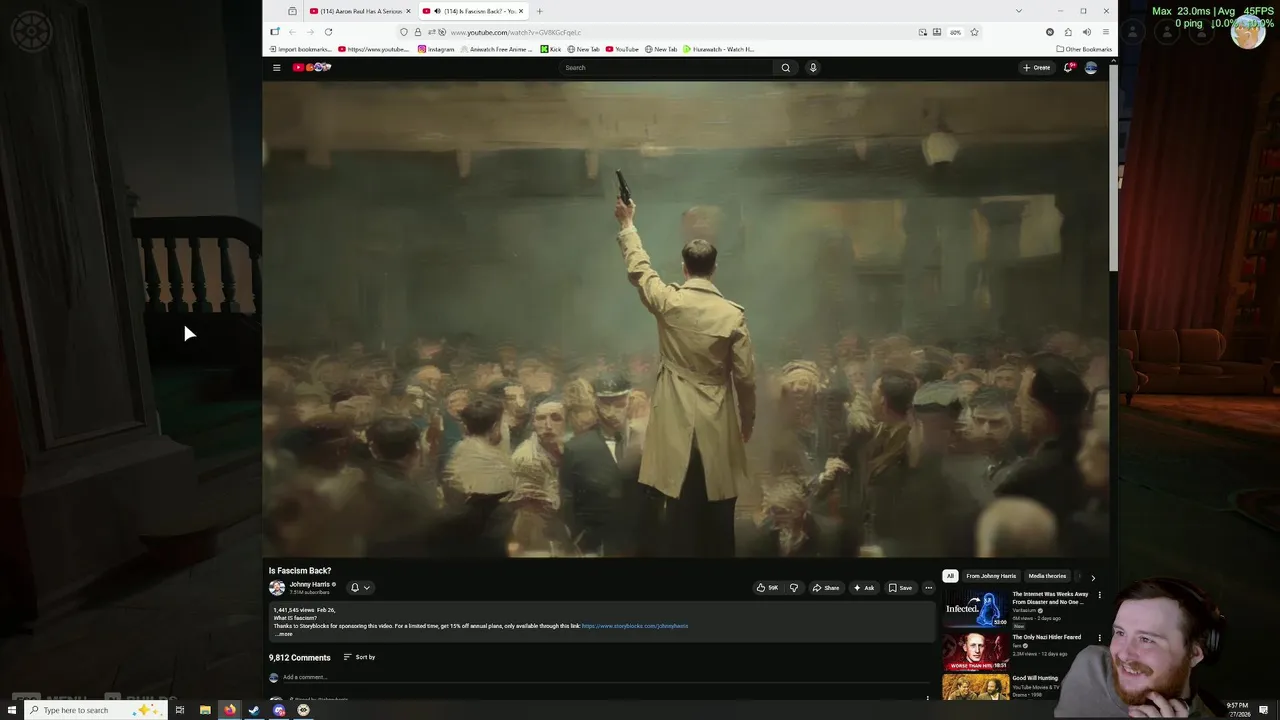Reset the 60% zoom level indicator
This screenshot has height=720, width=1280.
point(955,32)
